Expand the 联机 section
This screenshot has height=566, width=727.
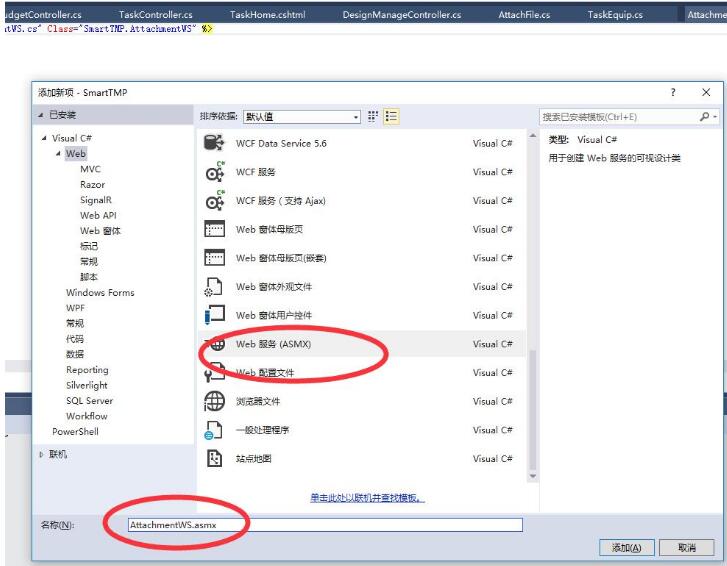pyautogui.click(x=41, y=455)
